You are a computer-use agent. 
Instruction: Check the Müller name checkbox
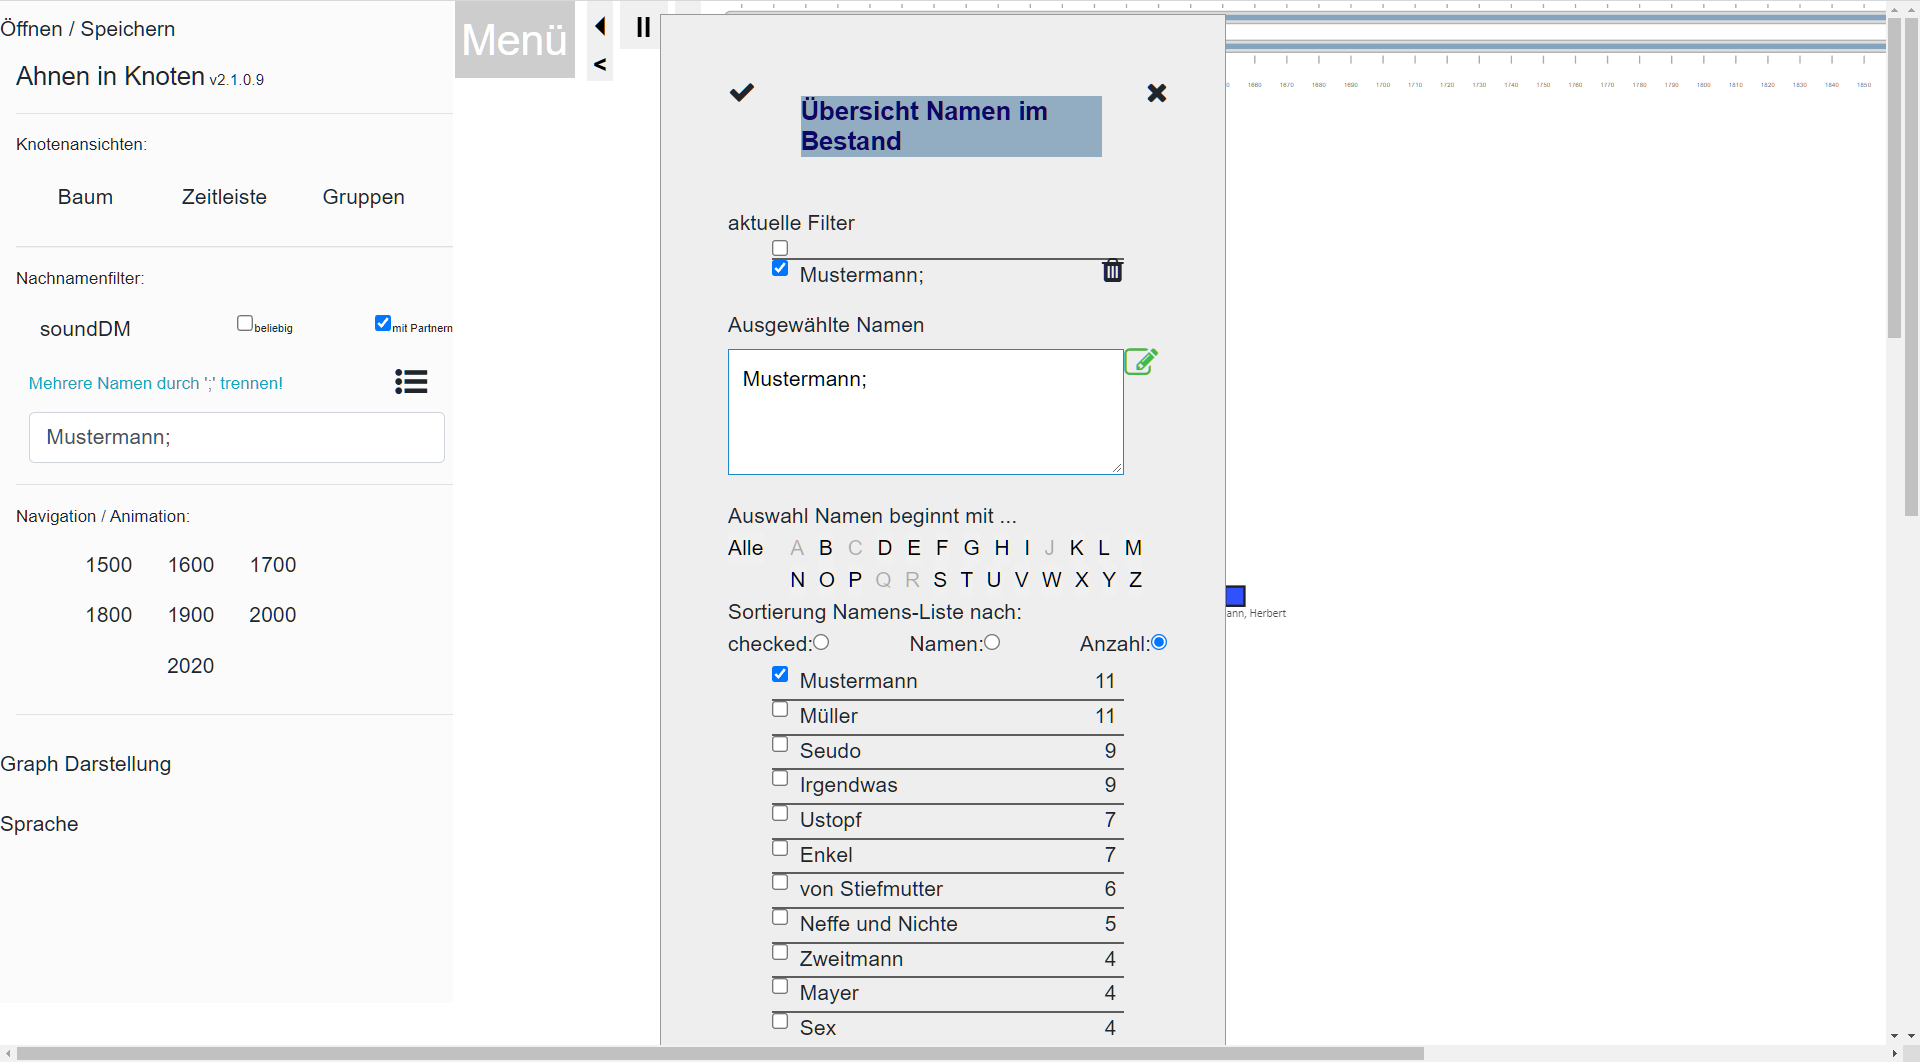point(780,710)
